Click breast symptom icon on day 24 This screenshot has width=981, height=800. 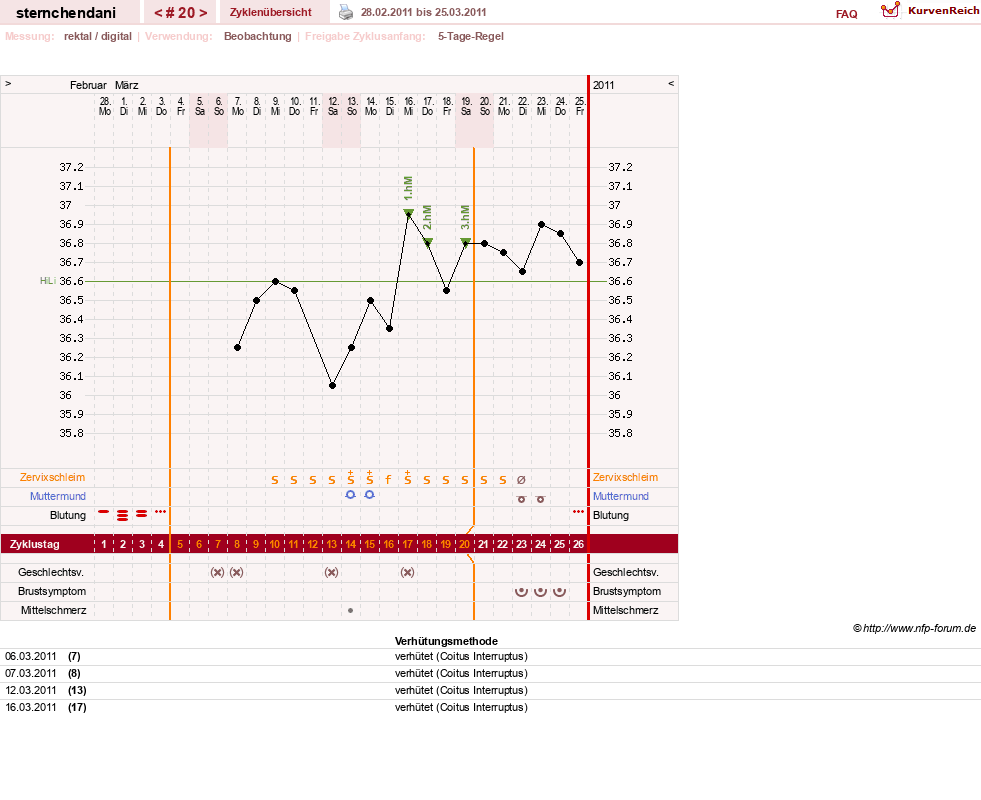pos(541,591)
